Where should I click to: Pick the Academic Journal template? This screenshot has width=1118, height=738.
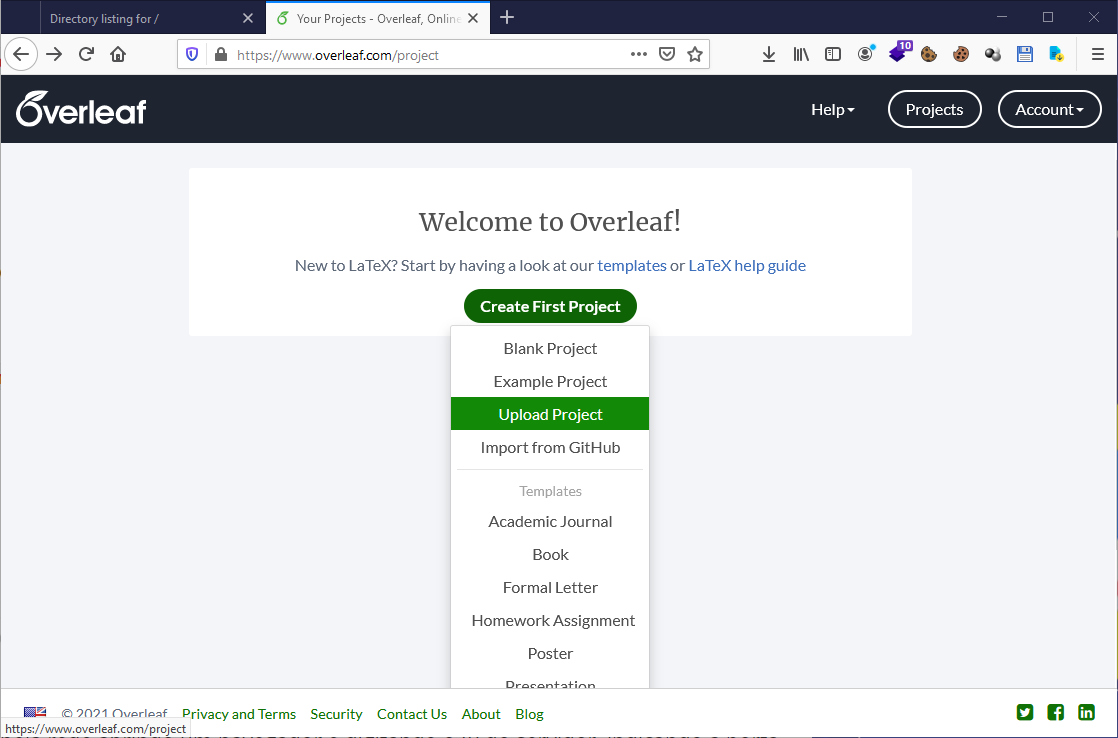click(x=550, y=522)
